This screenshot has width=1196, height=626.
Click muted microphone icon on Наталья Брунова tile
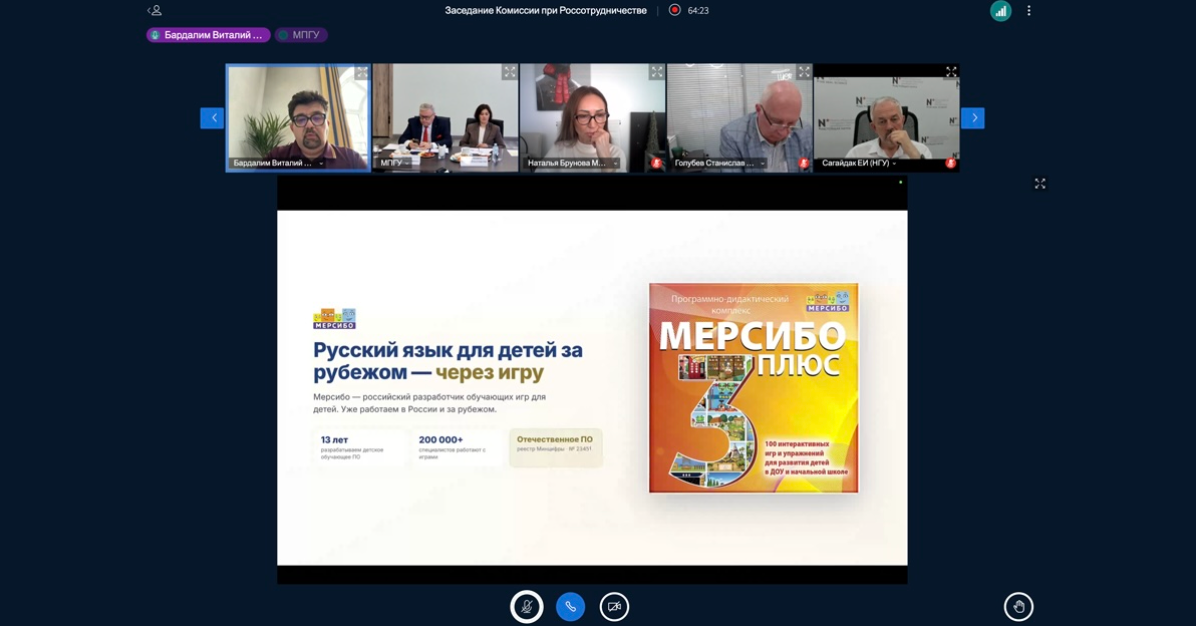[x=656, y=163]
